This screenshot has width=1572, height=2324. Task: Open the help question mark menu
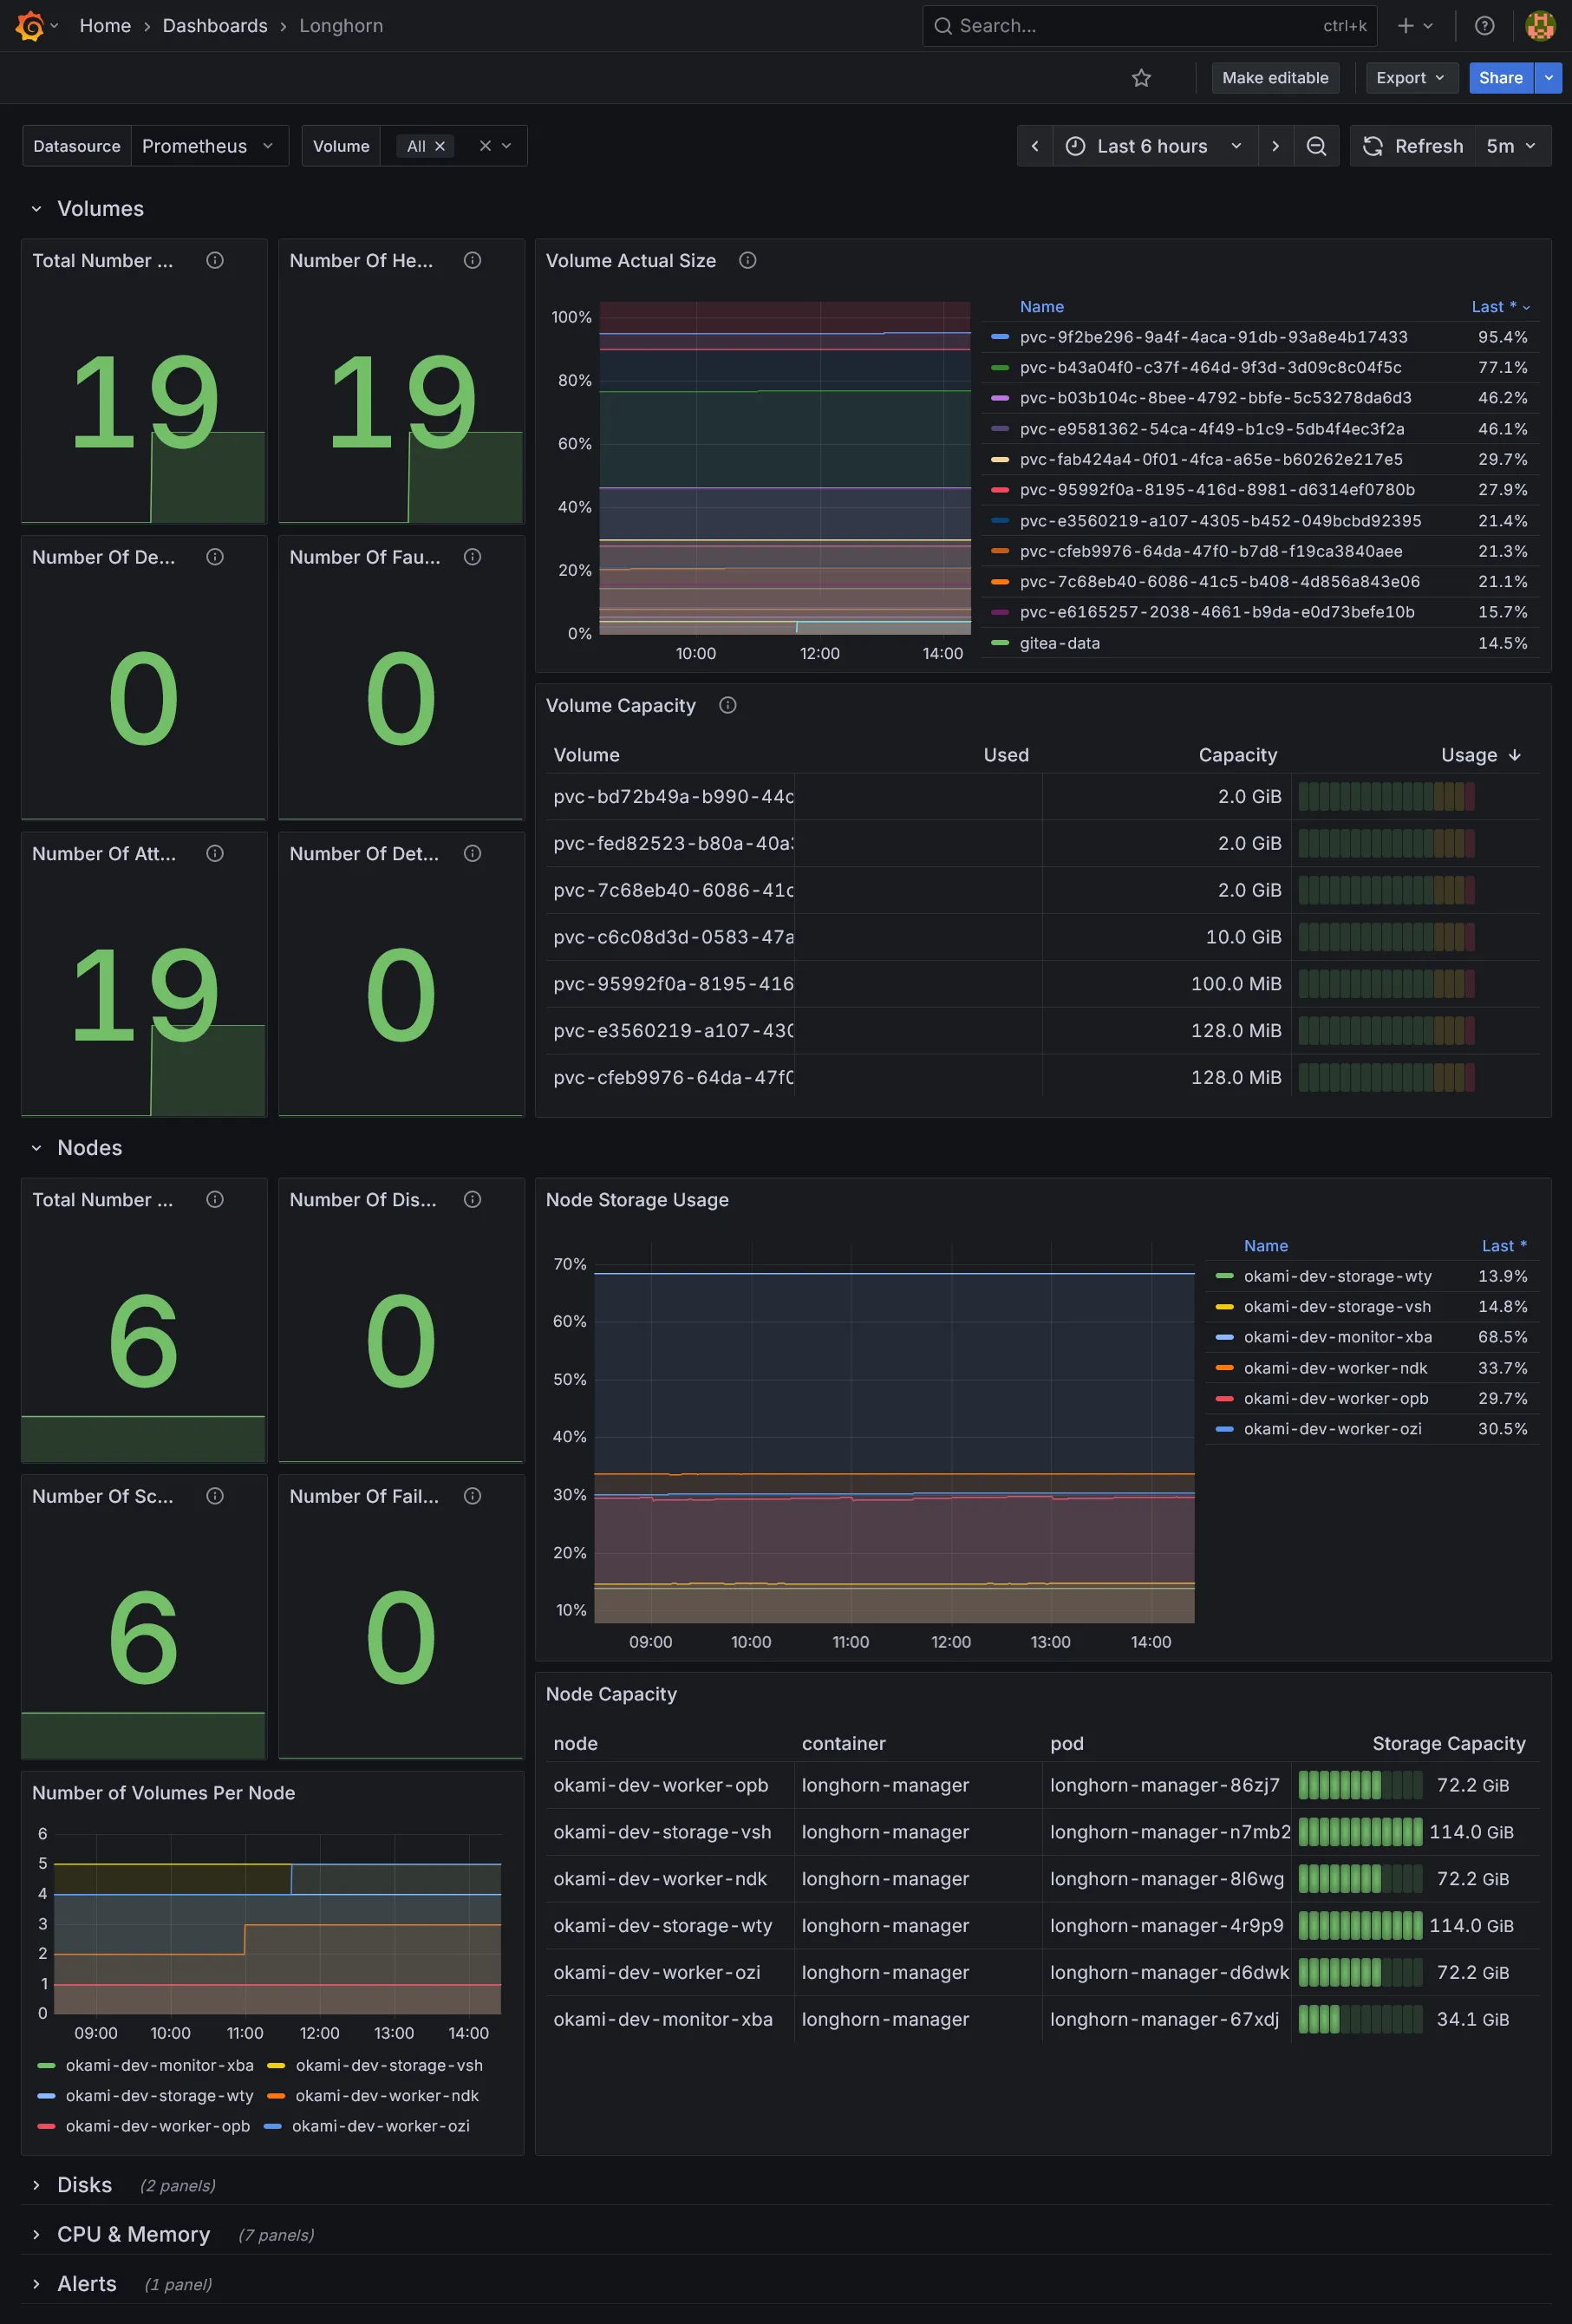point(1484,26)
